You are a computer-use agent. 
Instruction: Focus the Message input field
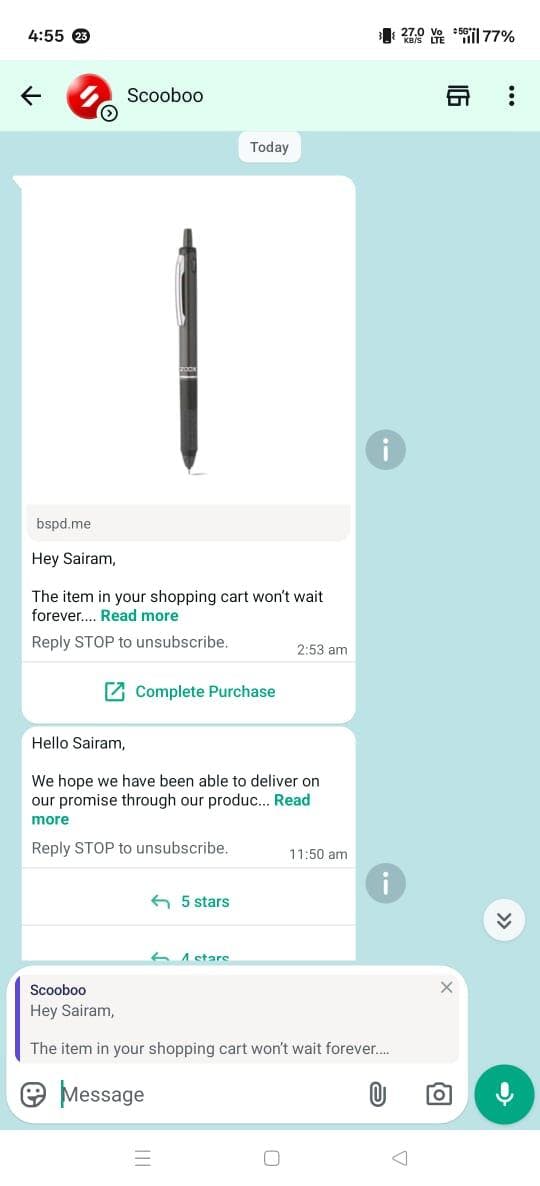(208, 1094)
